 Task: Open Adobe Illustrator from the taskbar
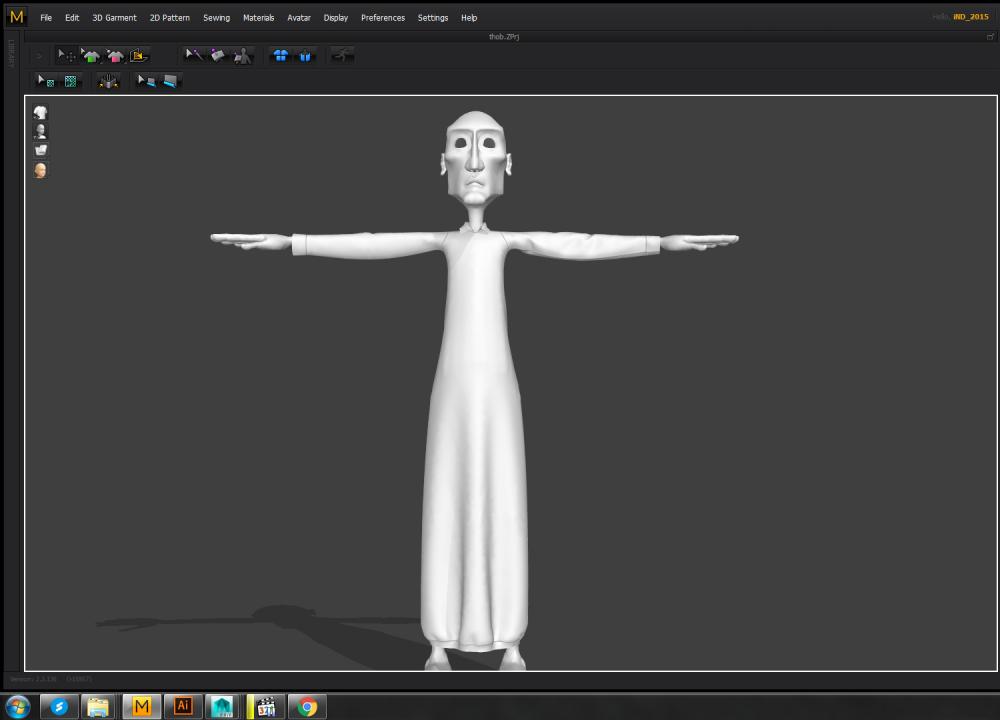(183, 706)
